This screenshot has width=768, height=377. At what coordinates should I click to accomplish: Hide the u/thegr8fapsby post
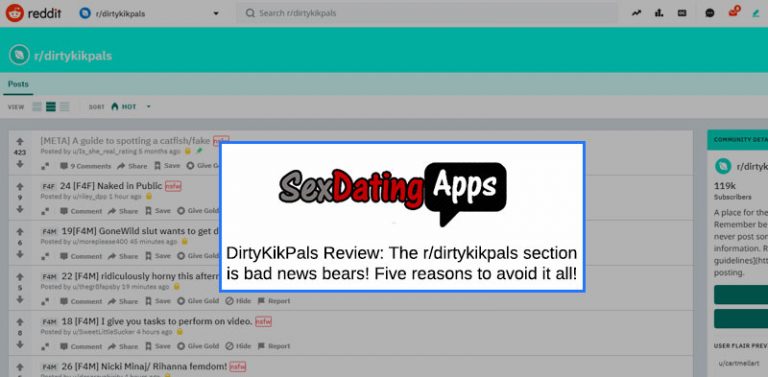(x=238, y=301)
